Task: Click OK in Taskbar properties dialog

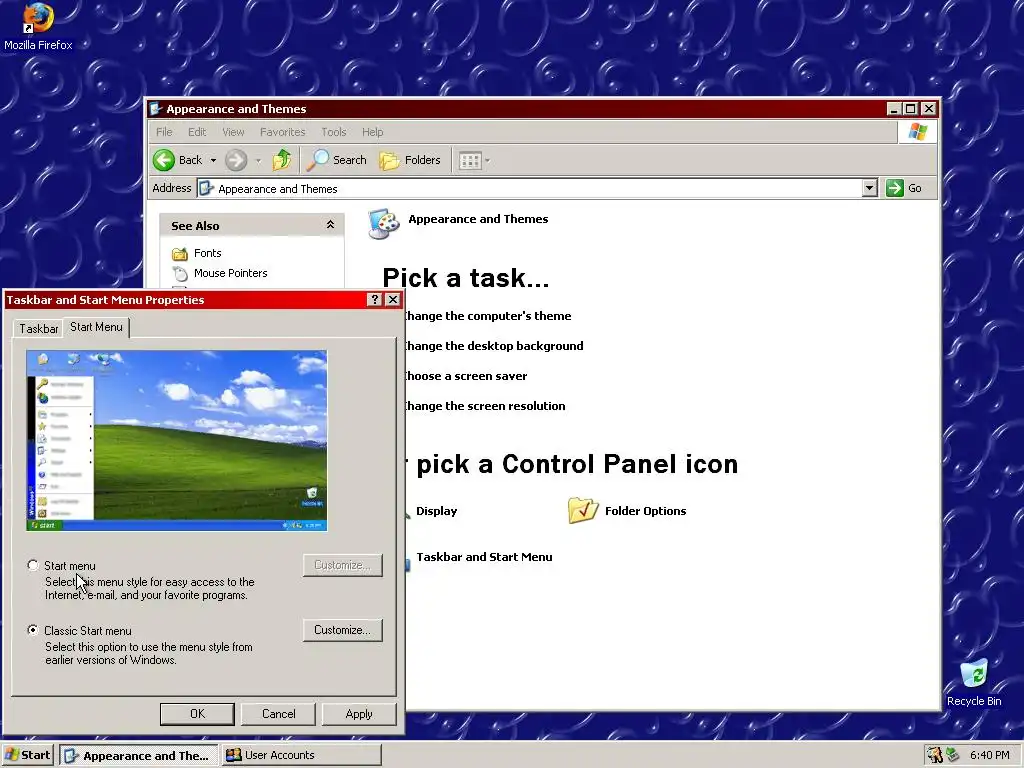Action: pos(197,714)
